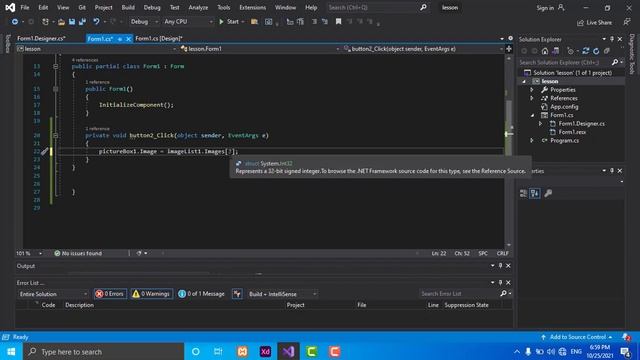Image resolution: width=640 pixels, height=360 pixels.
Task: Open the Analyze menu
Action: tap(198, 7)
